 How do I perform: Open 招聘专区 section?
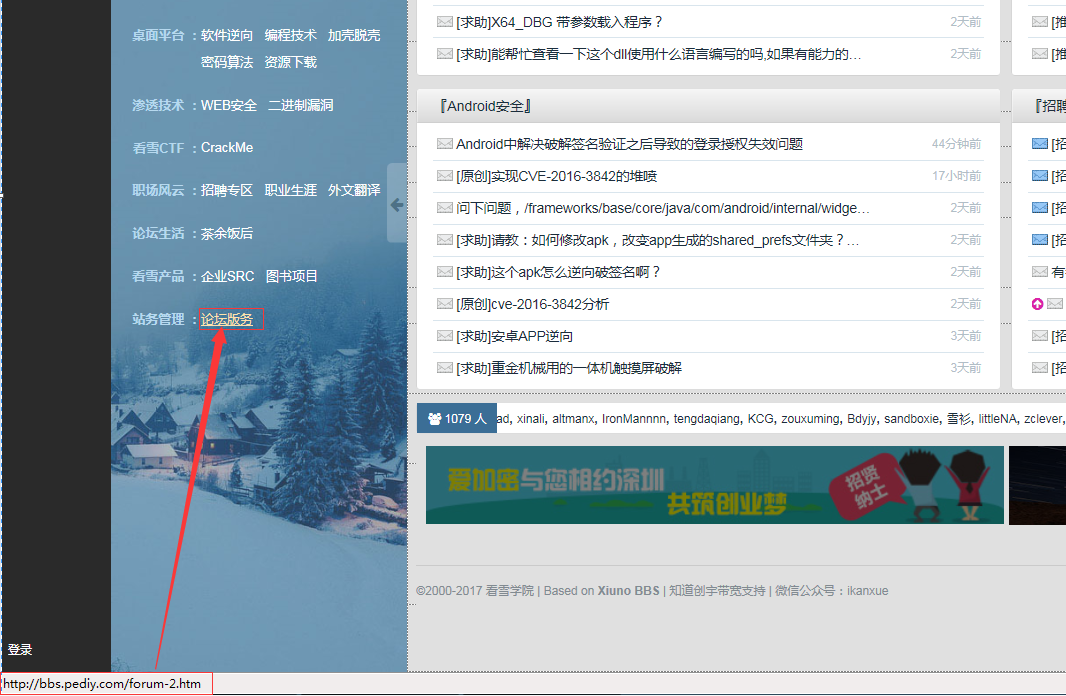tap(227, 190)
